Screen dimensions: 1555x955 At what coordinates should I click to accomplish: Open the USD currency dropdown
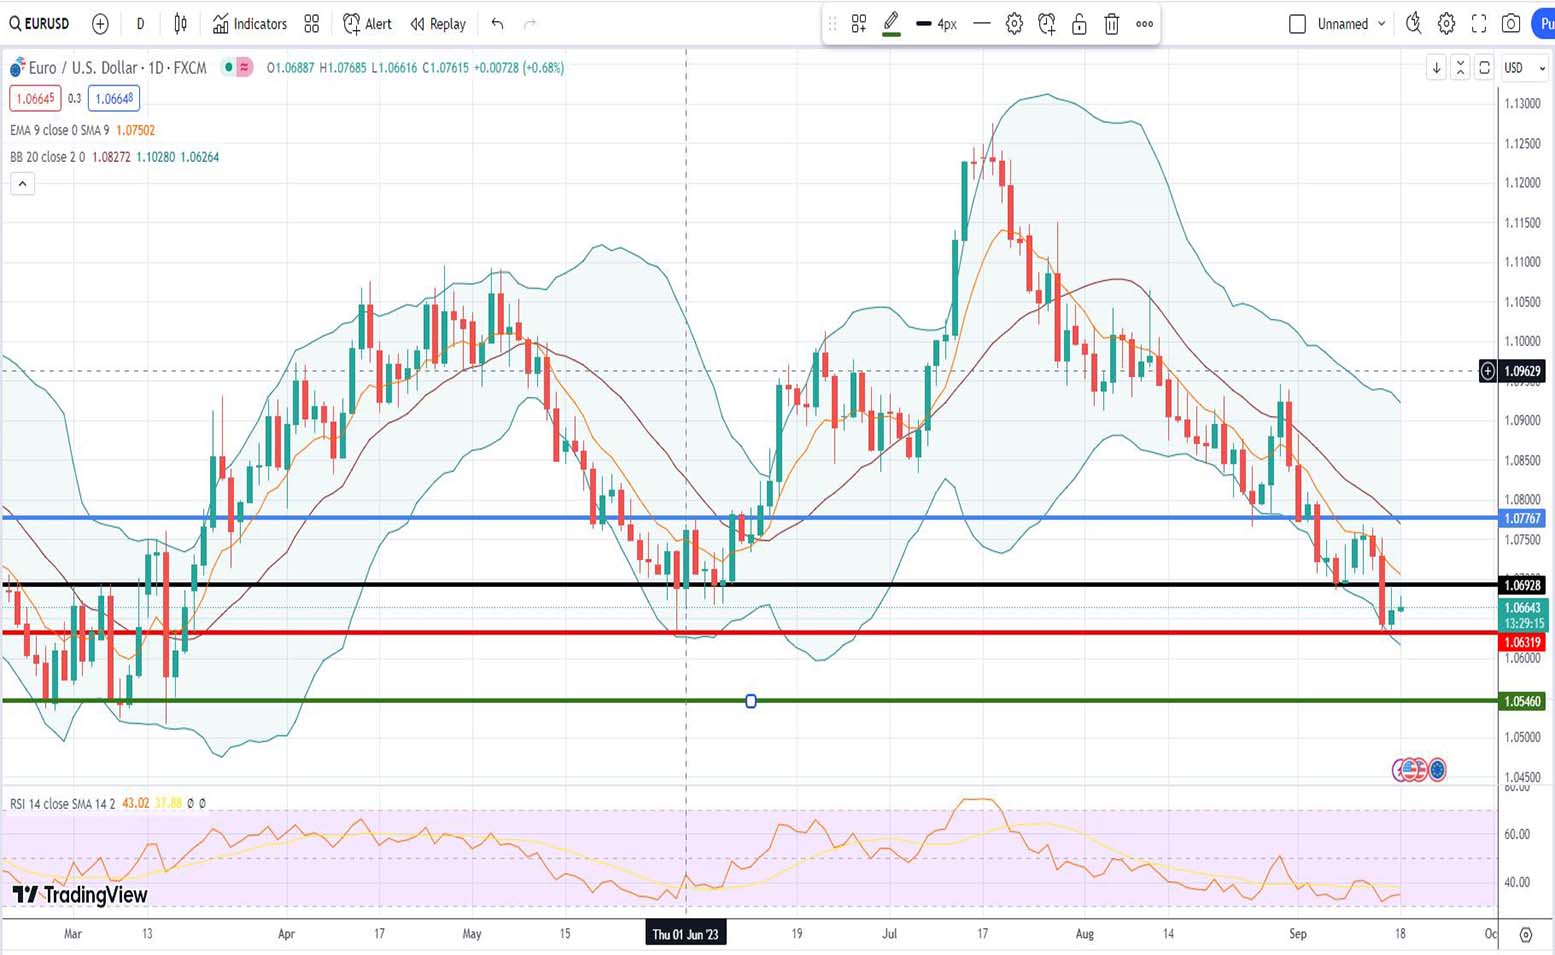pos(1524,68)
